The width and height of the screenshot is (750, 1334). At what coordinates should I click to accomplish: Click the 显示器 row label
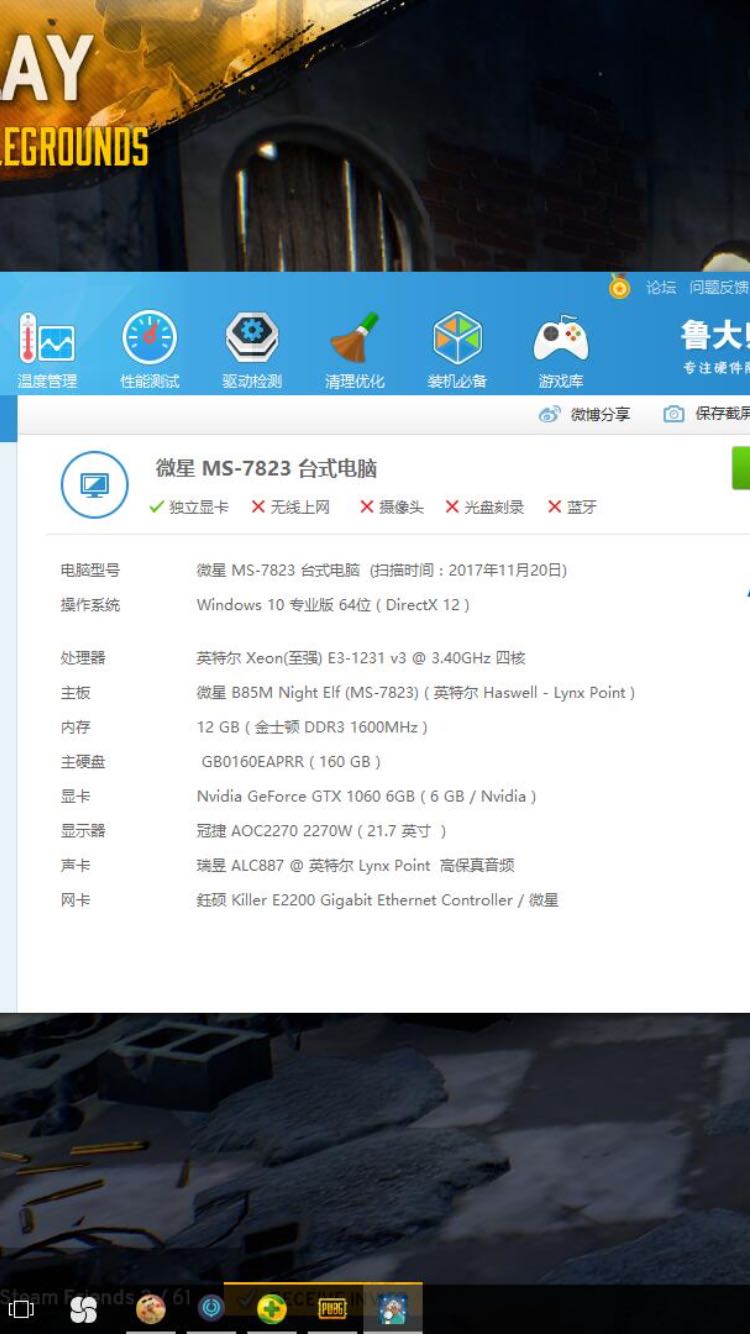click(83, 831)
